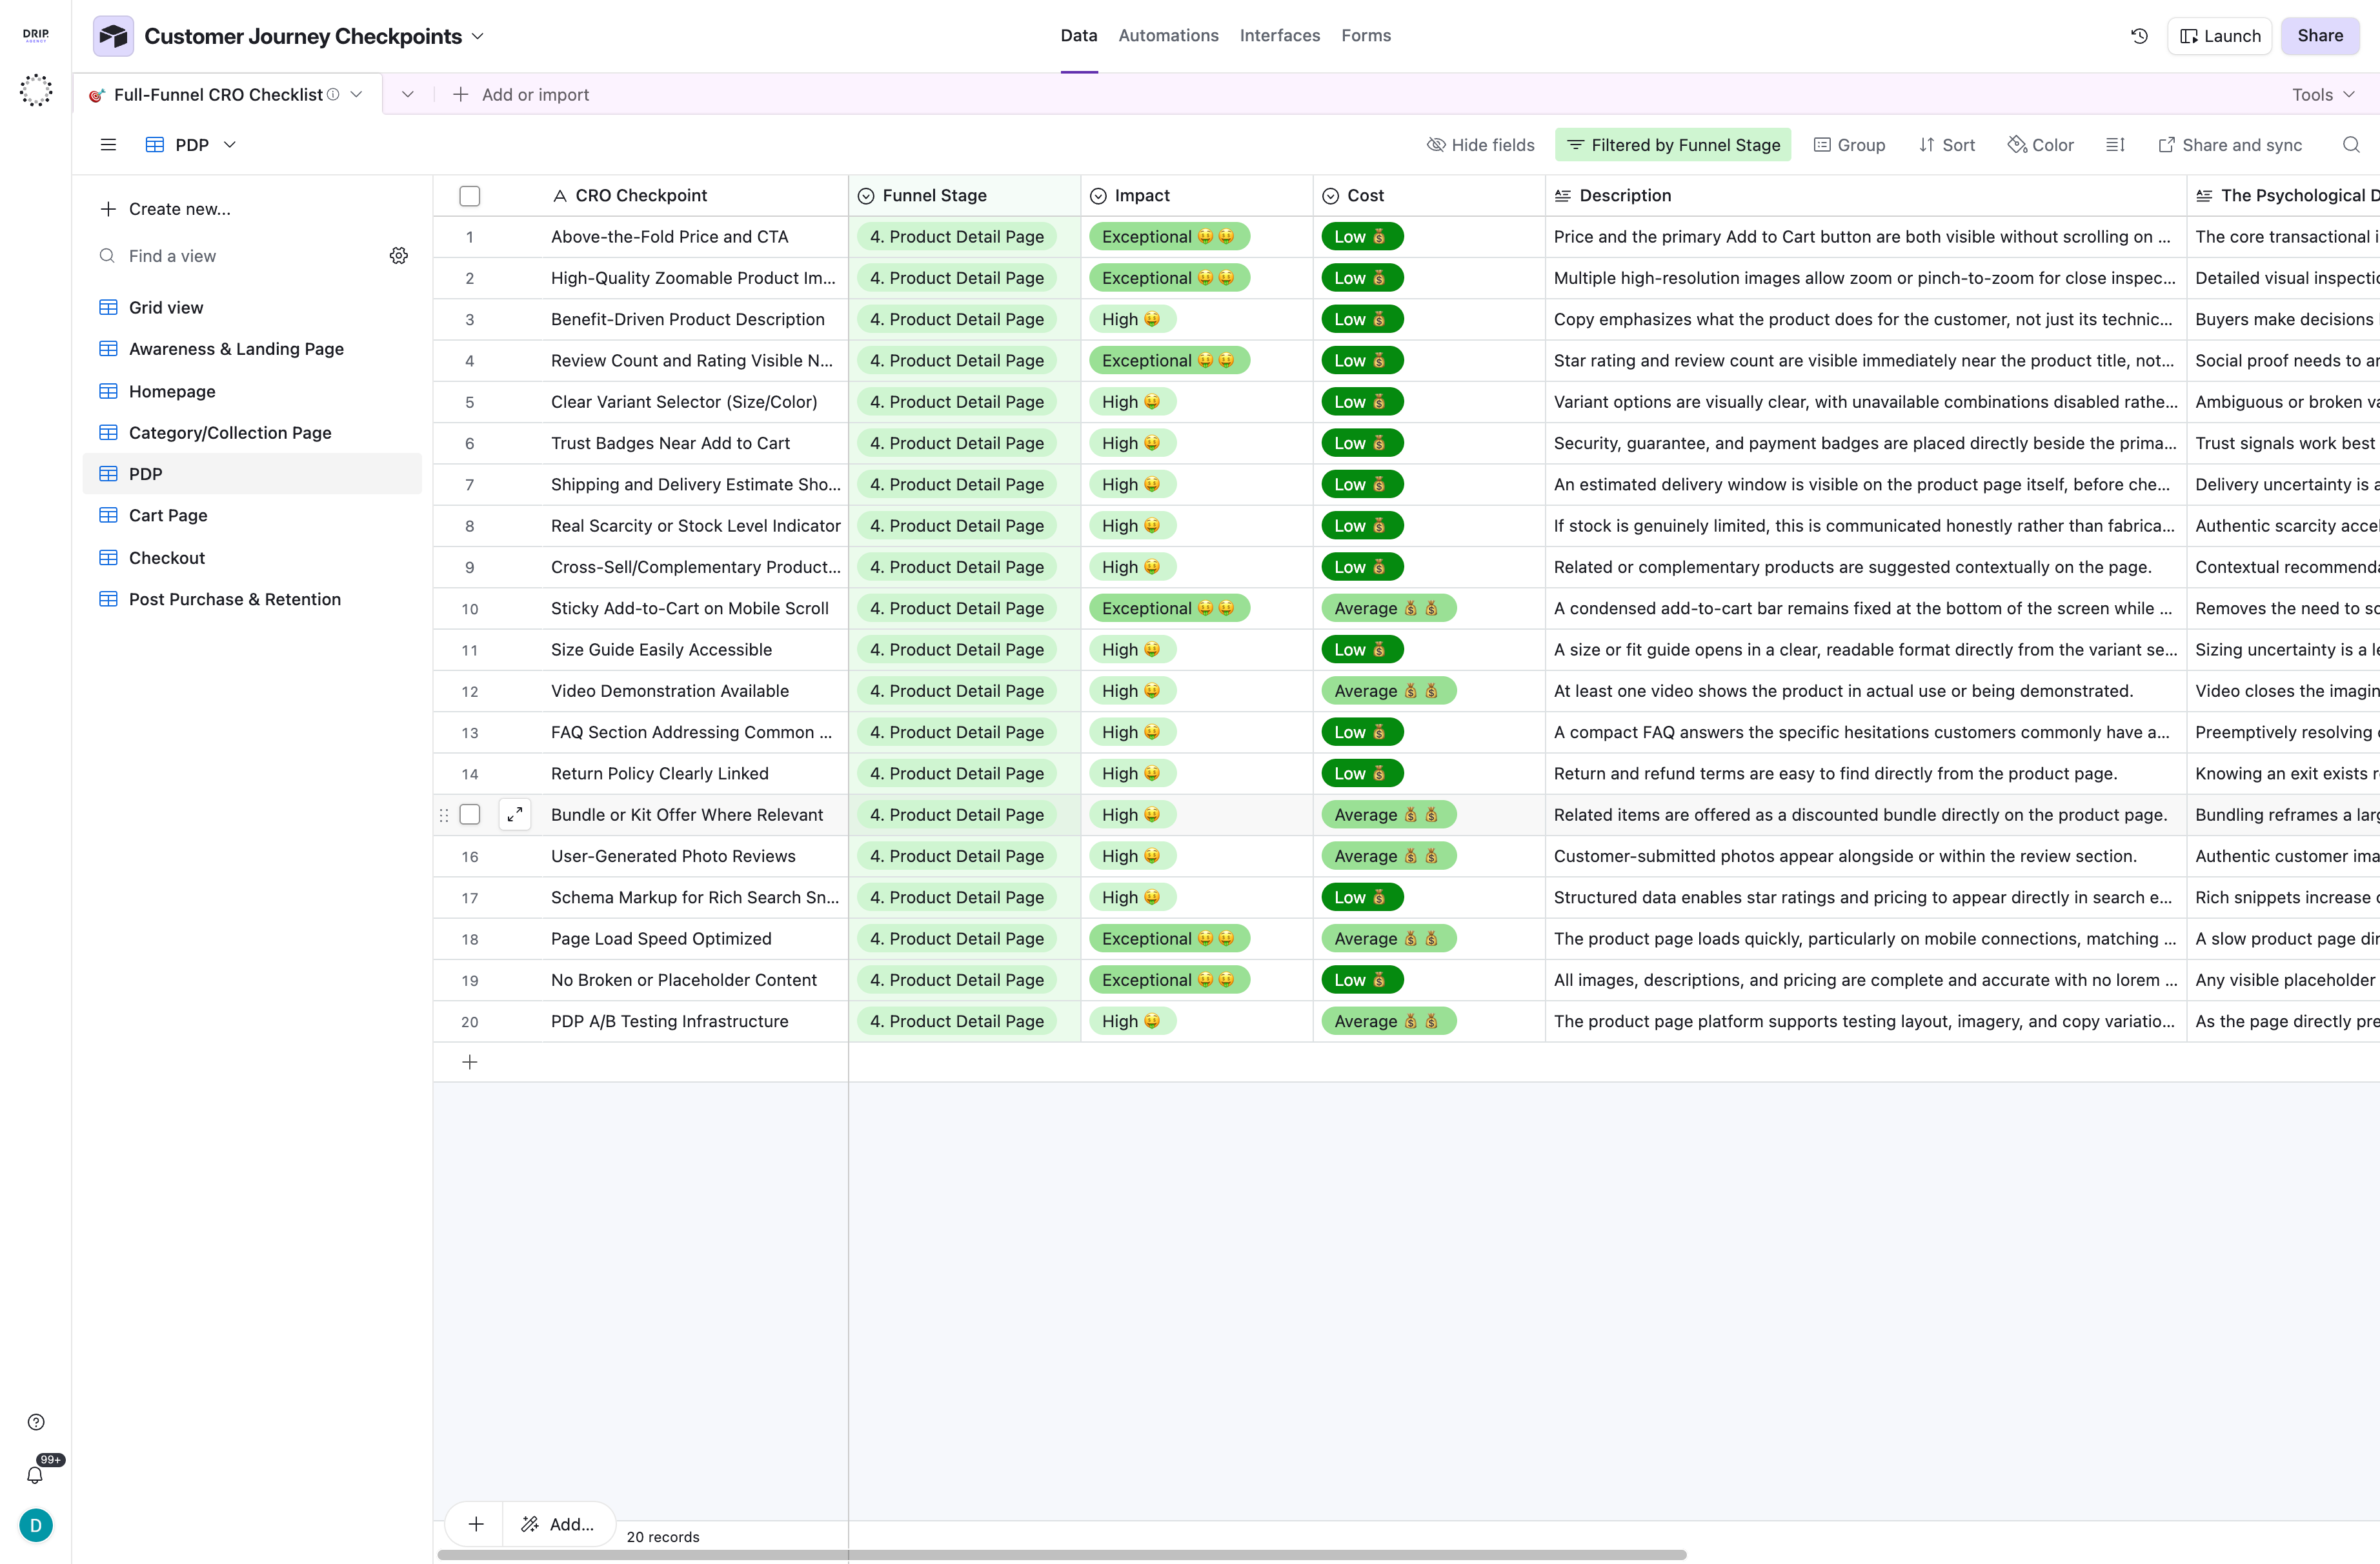Click the drag handle on Bundle row

444,815
